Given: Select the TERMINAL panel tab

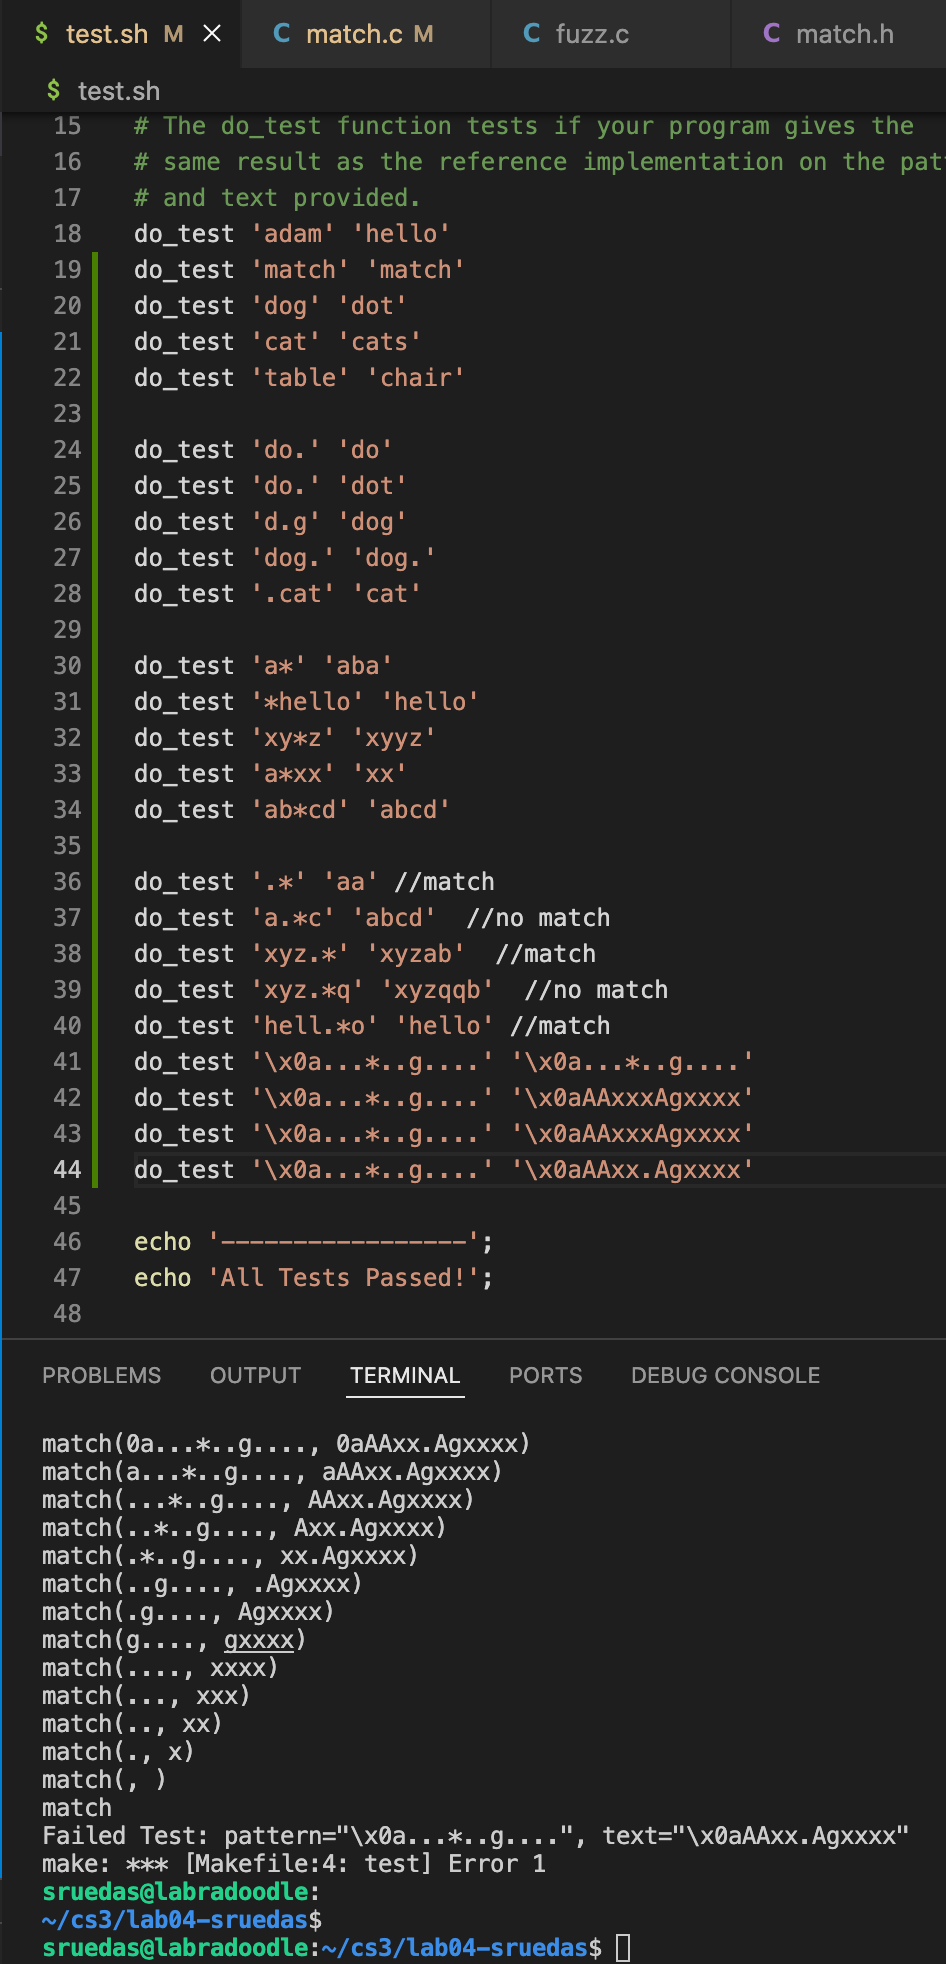Looking at the screenshot, I should coord(405,1376).
